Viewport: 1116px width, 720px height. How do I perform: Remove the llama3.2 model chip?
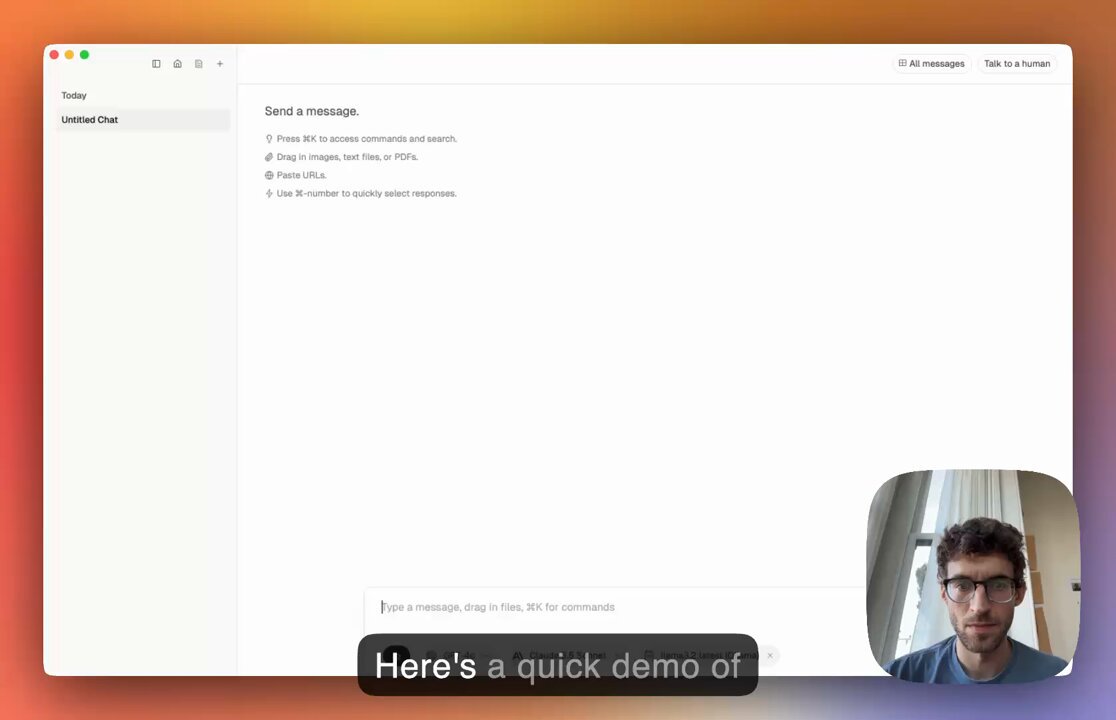tap(770, 655)
